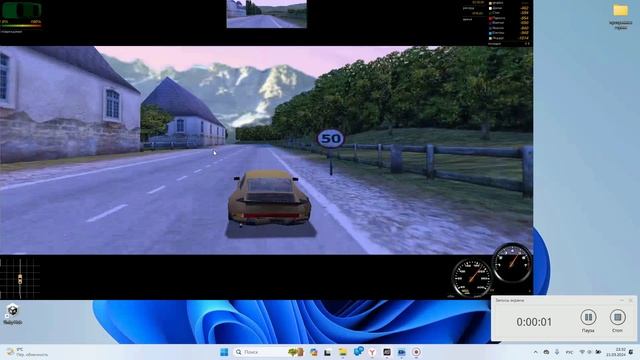640x360 pixels.
Task: Open the blue camera recorder taskbar icon
Action: point(402,352)
